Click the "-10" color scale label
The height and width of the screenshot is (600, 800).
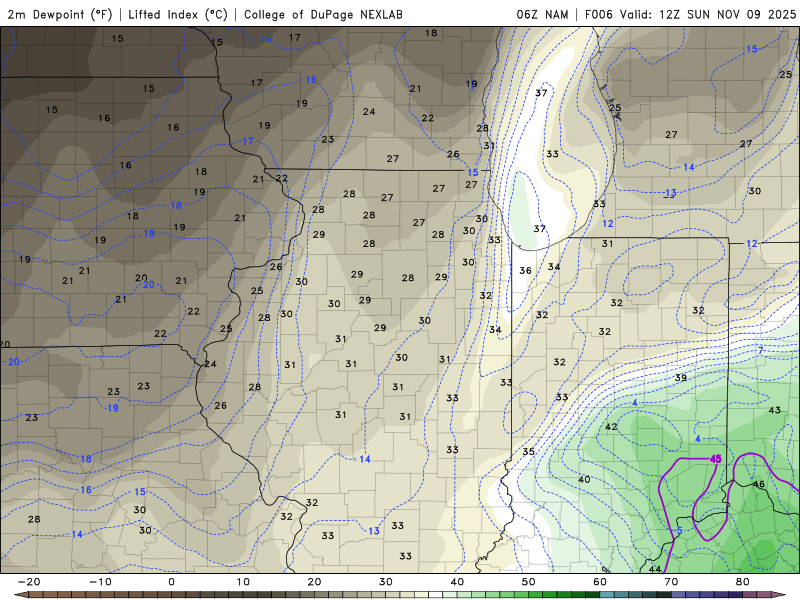tap(100, 582)
